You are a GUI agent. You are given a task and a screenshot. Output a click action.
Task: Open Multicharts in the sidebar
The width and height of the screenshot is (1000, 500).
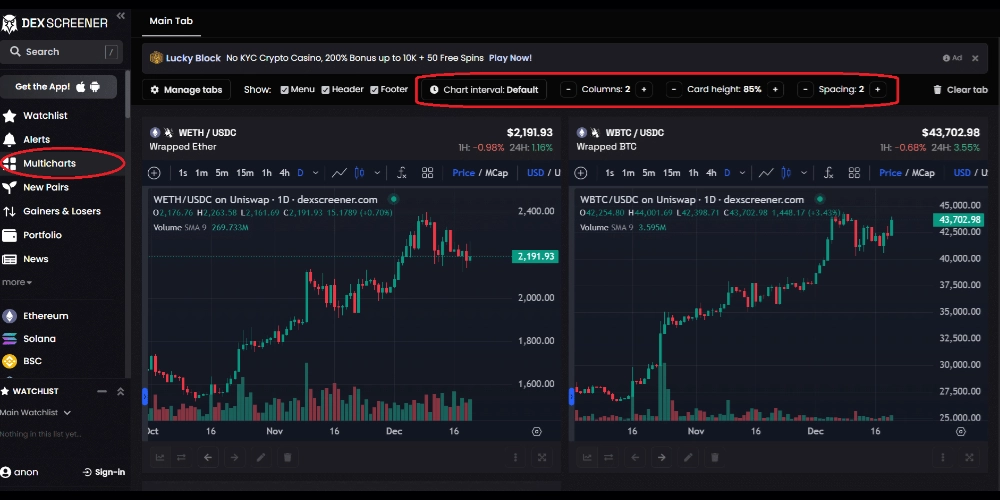coord(40,163)
